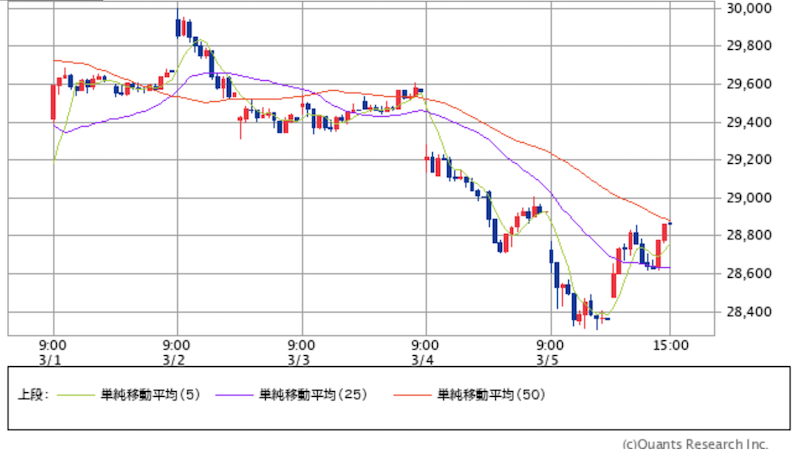800x467 pixels.
Task: Click the 29,800 price axis label
Action: (x=749, y=46)
